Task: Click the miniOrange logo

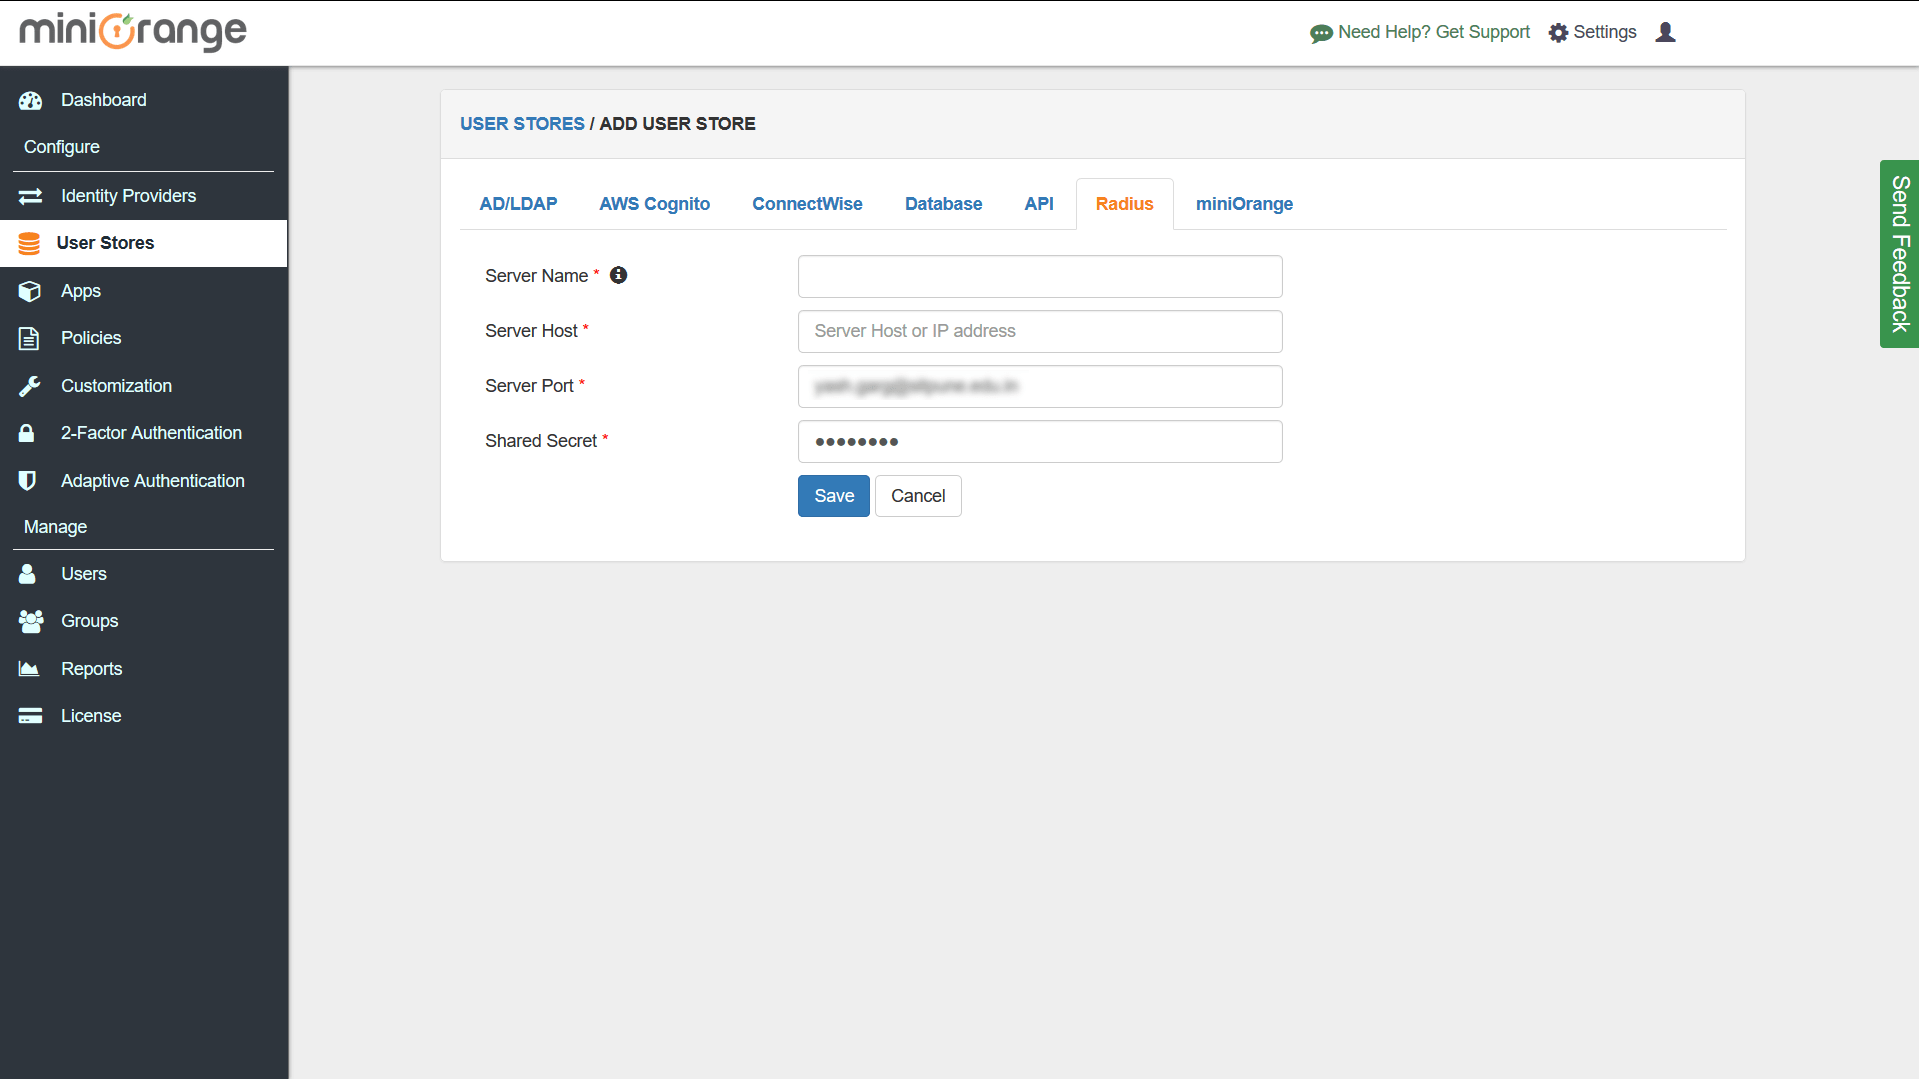Action: tap(133, 32)
